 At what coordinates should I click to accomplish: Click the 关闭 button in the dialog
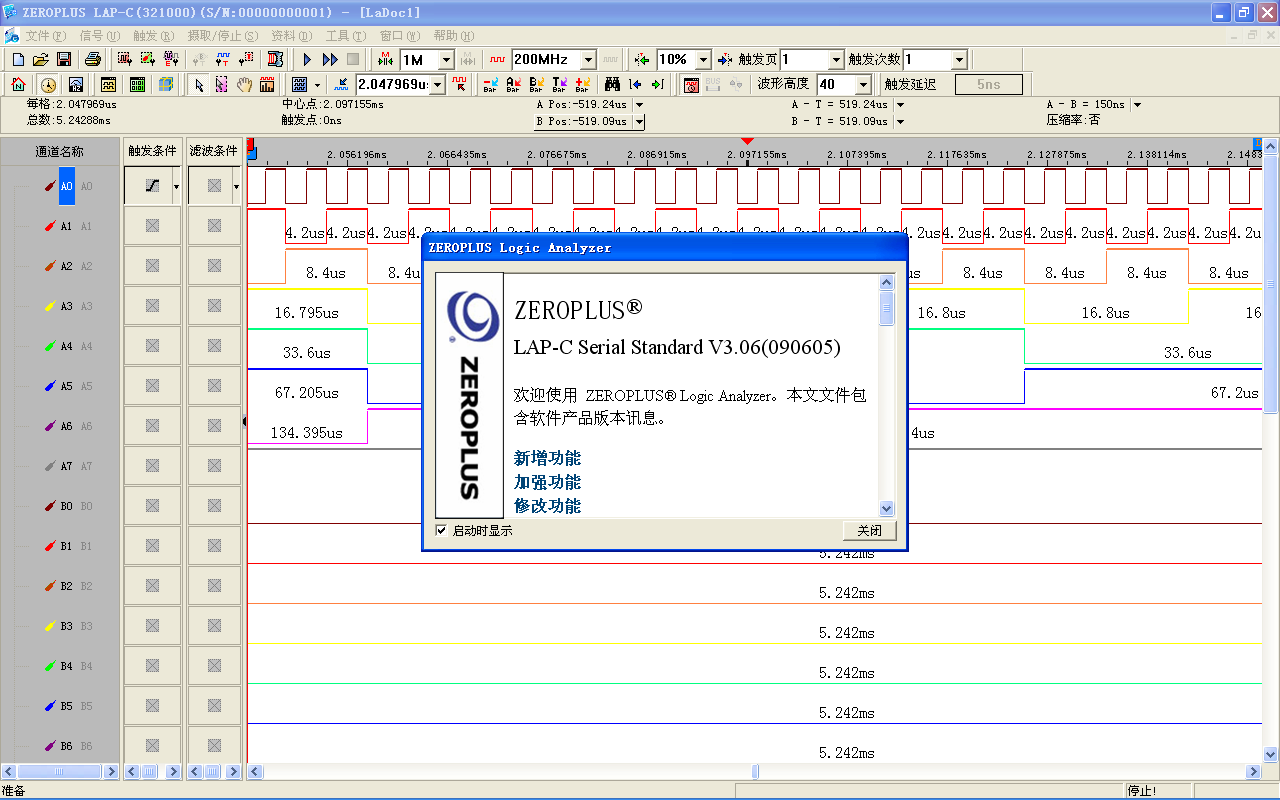[870, 531]
